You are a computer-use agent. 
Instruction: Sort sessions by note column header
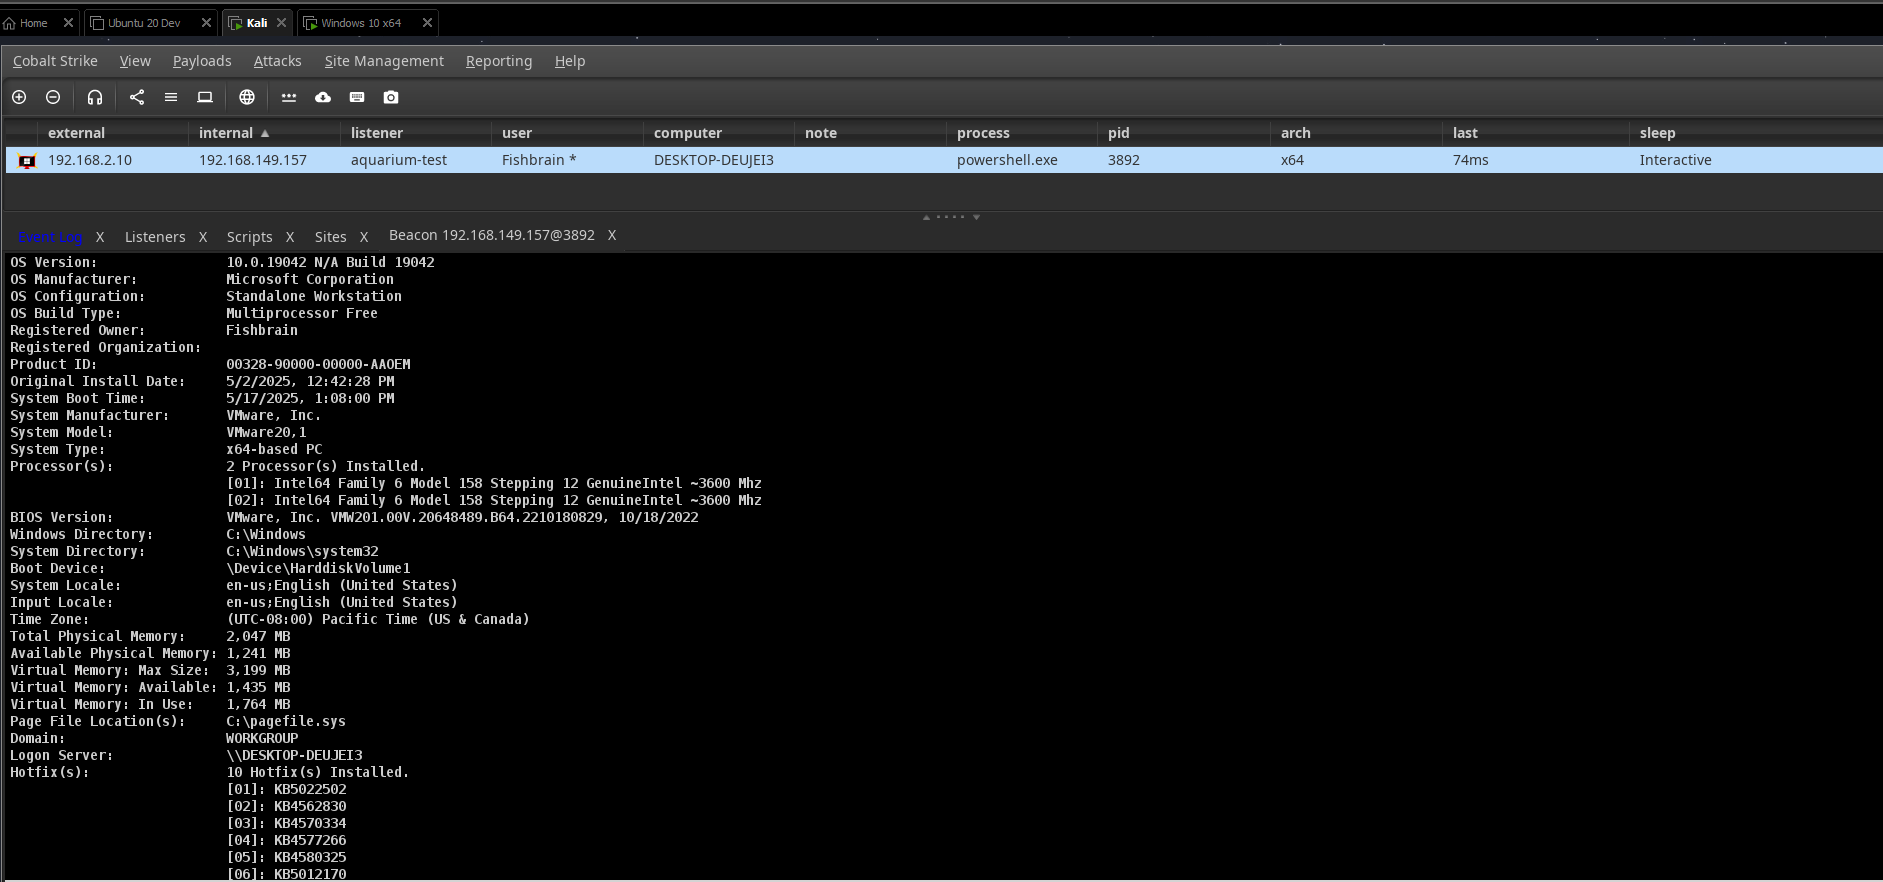pos(870,133)
